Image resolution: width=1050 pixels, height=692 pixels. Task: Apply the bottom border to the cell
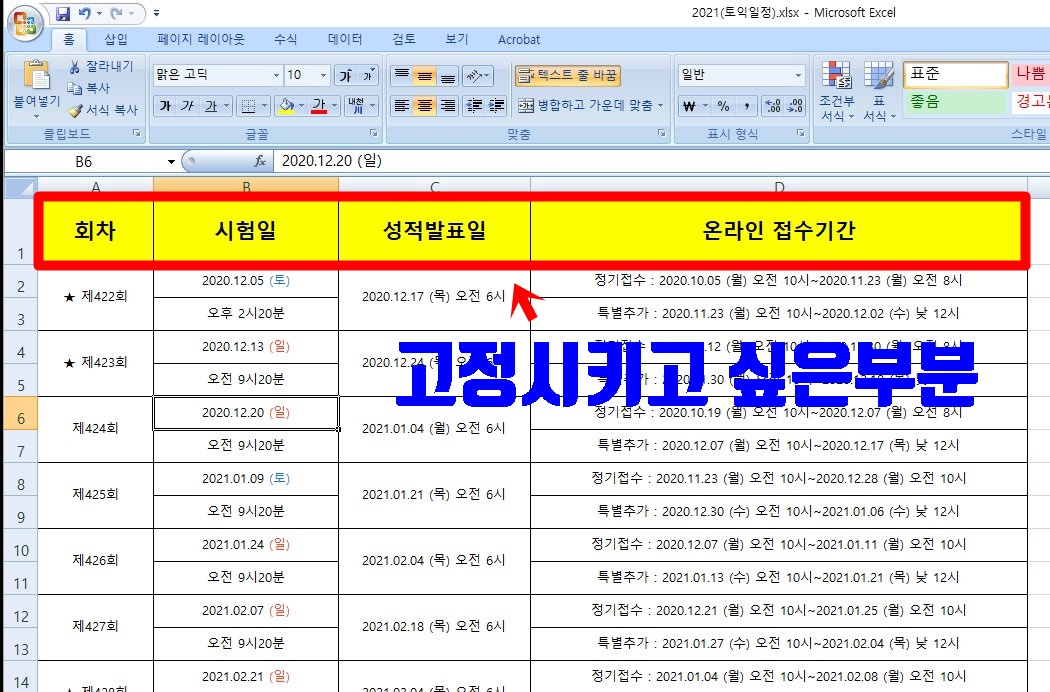point(248,106)
